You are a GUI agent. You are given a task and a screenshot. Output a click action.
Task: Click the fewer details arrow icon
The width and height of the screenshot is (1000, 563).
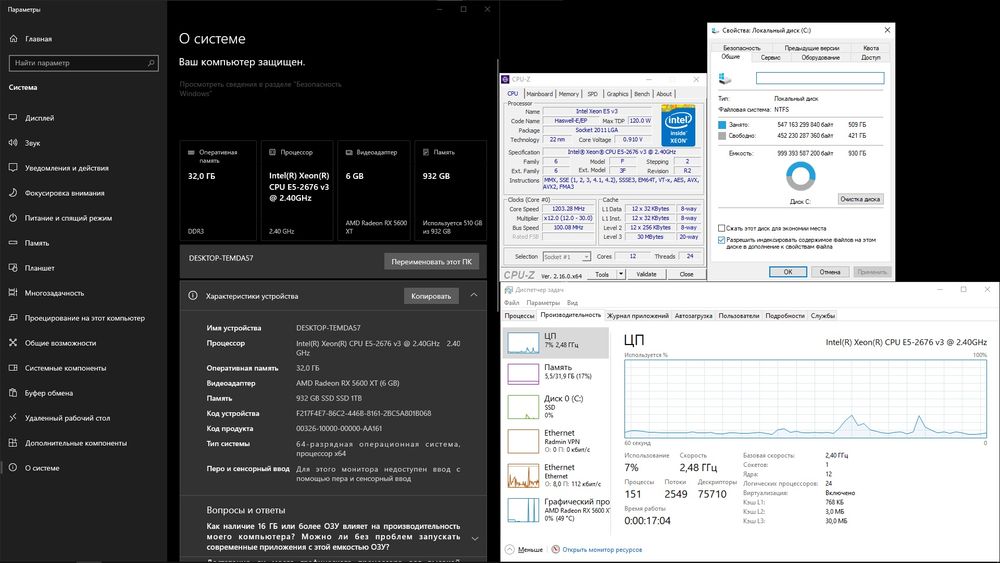(510, 549)
